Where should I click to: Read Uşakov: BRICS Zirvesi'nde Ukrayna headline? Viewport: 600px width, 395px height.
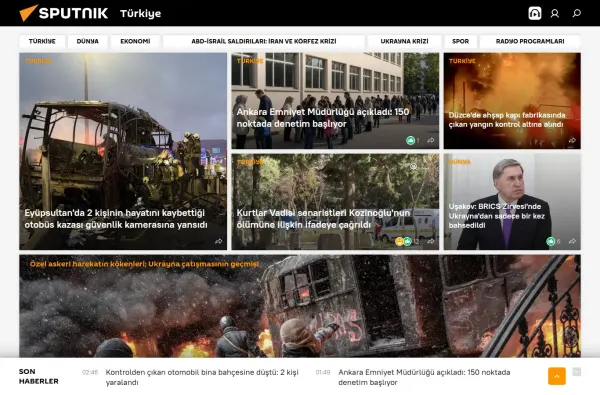[497, 215]
